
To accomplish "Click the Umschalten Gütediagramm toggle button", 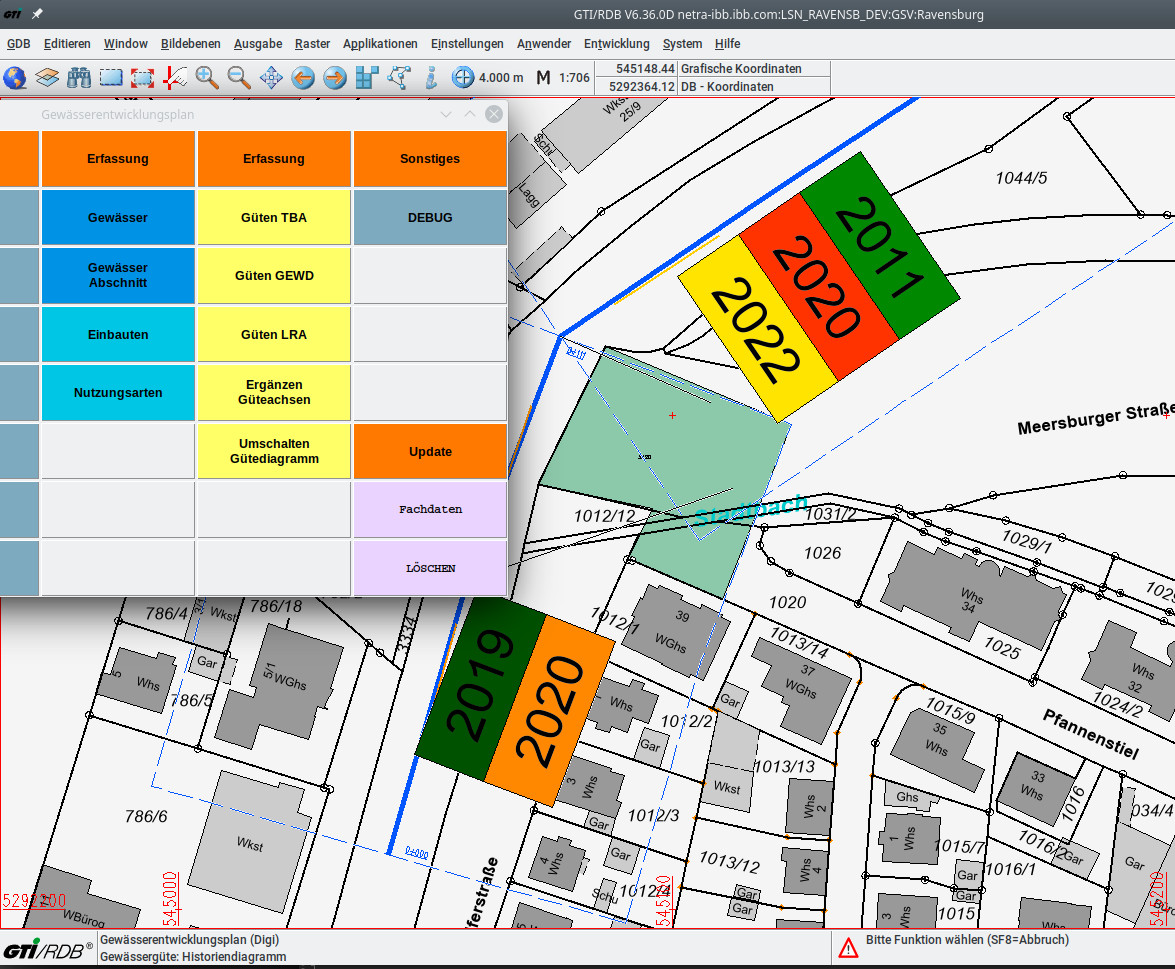I will tap(274, 451).
